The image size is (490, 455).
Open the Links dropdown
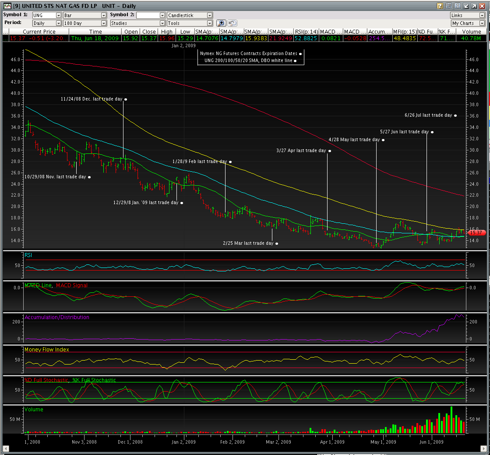pyautogui.click(x=482, y=15)
